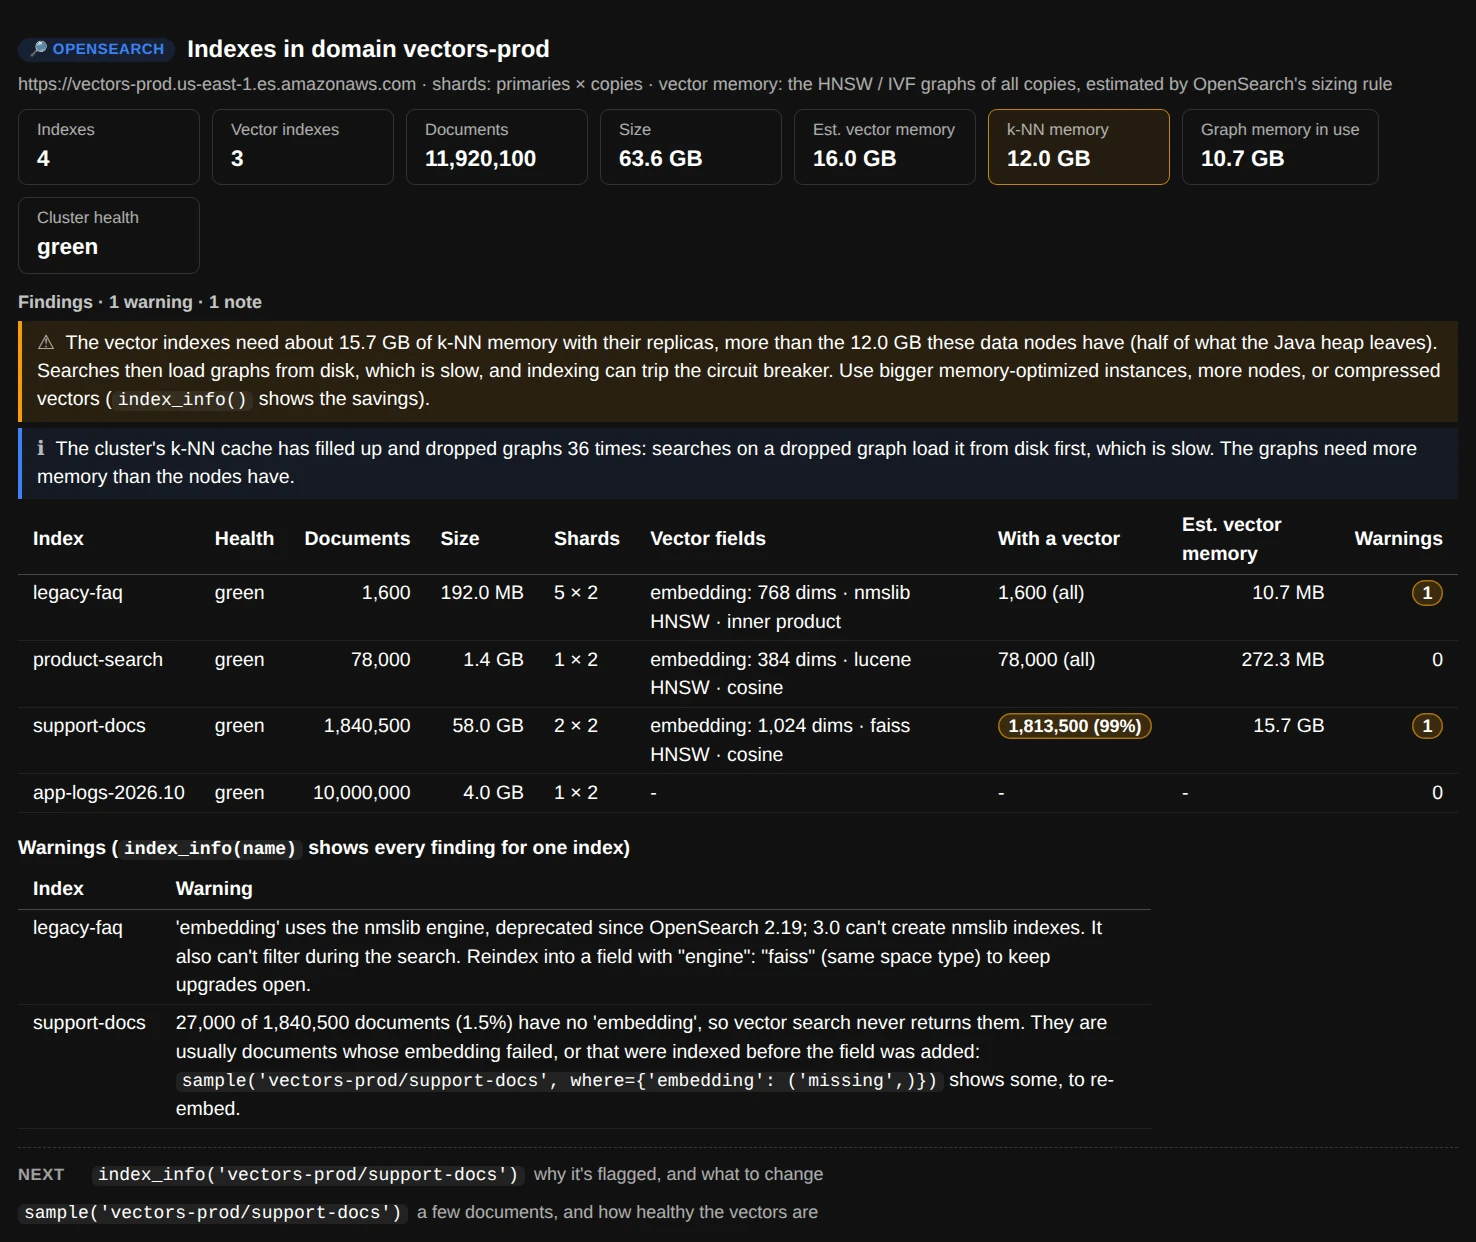Select product-search in the index table
Screen dimensions: 1476x1242
[x=98, y=660]
